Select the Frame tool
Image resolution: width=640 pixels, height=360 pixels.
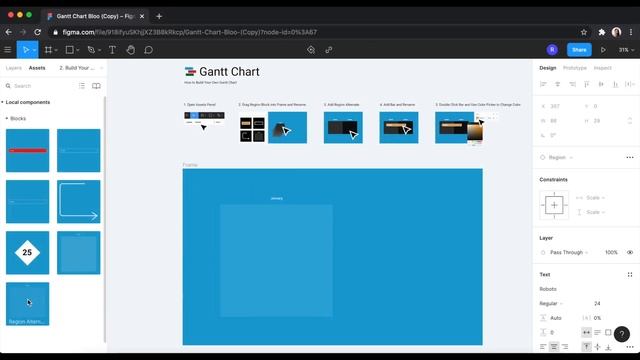point(48,50)
